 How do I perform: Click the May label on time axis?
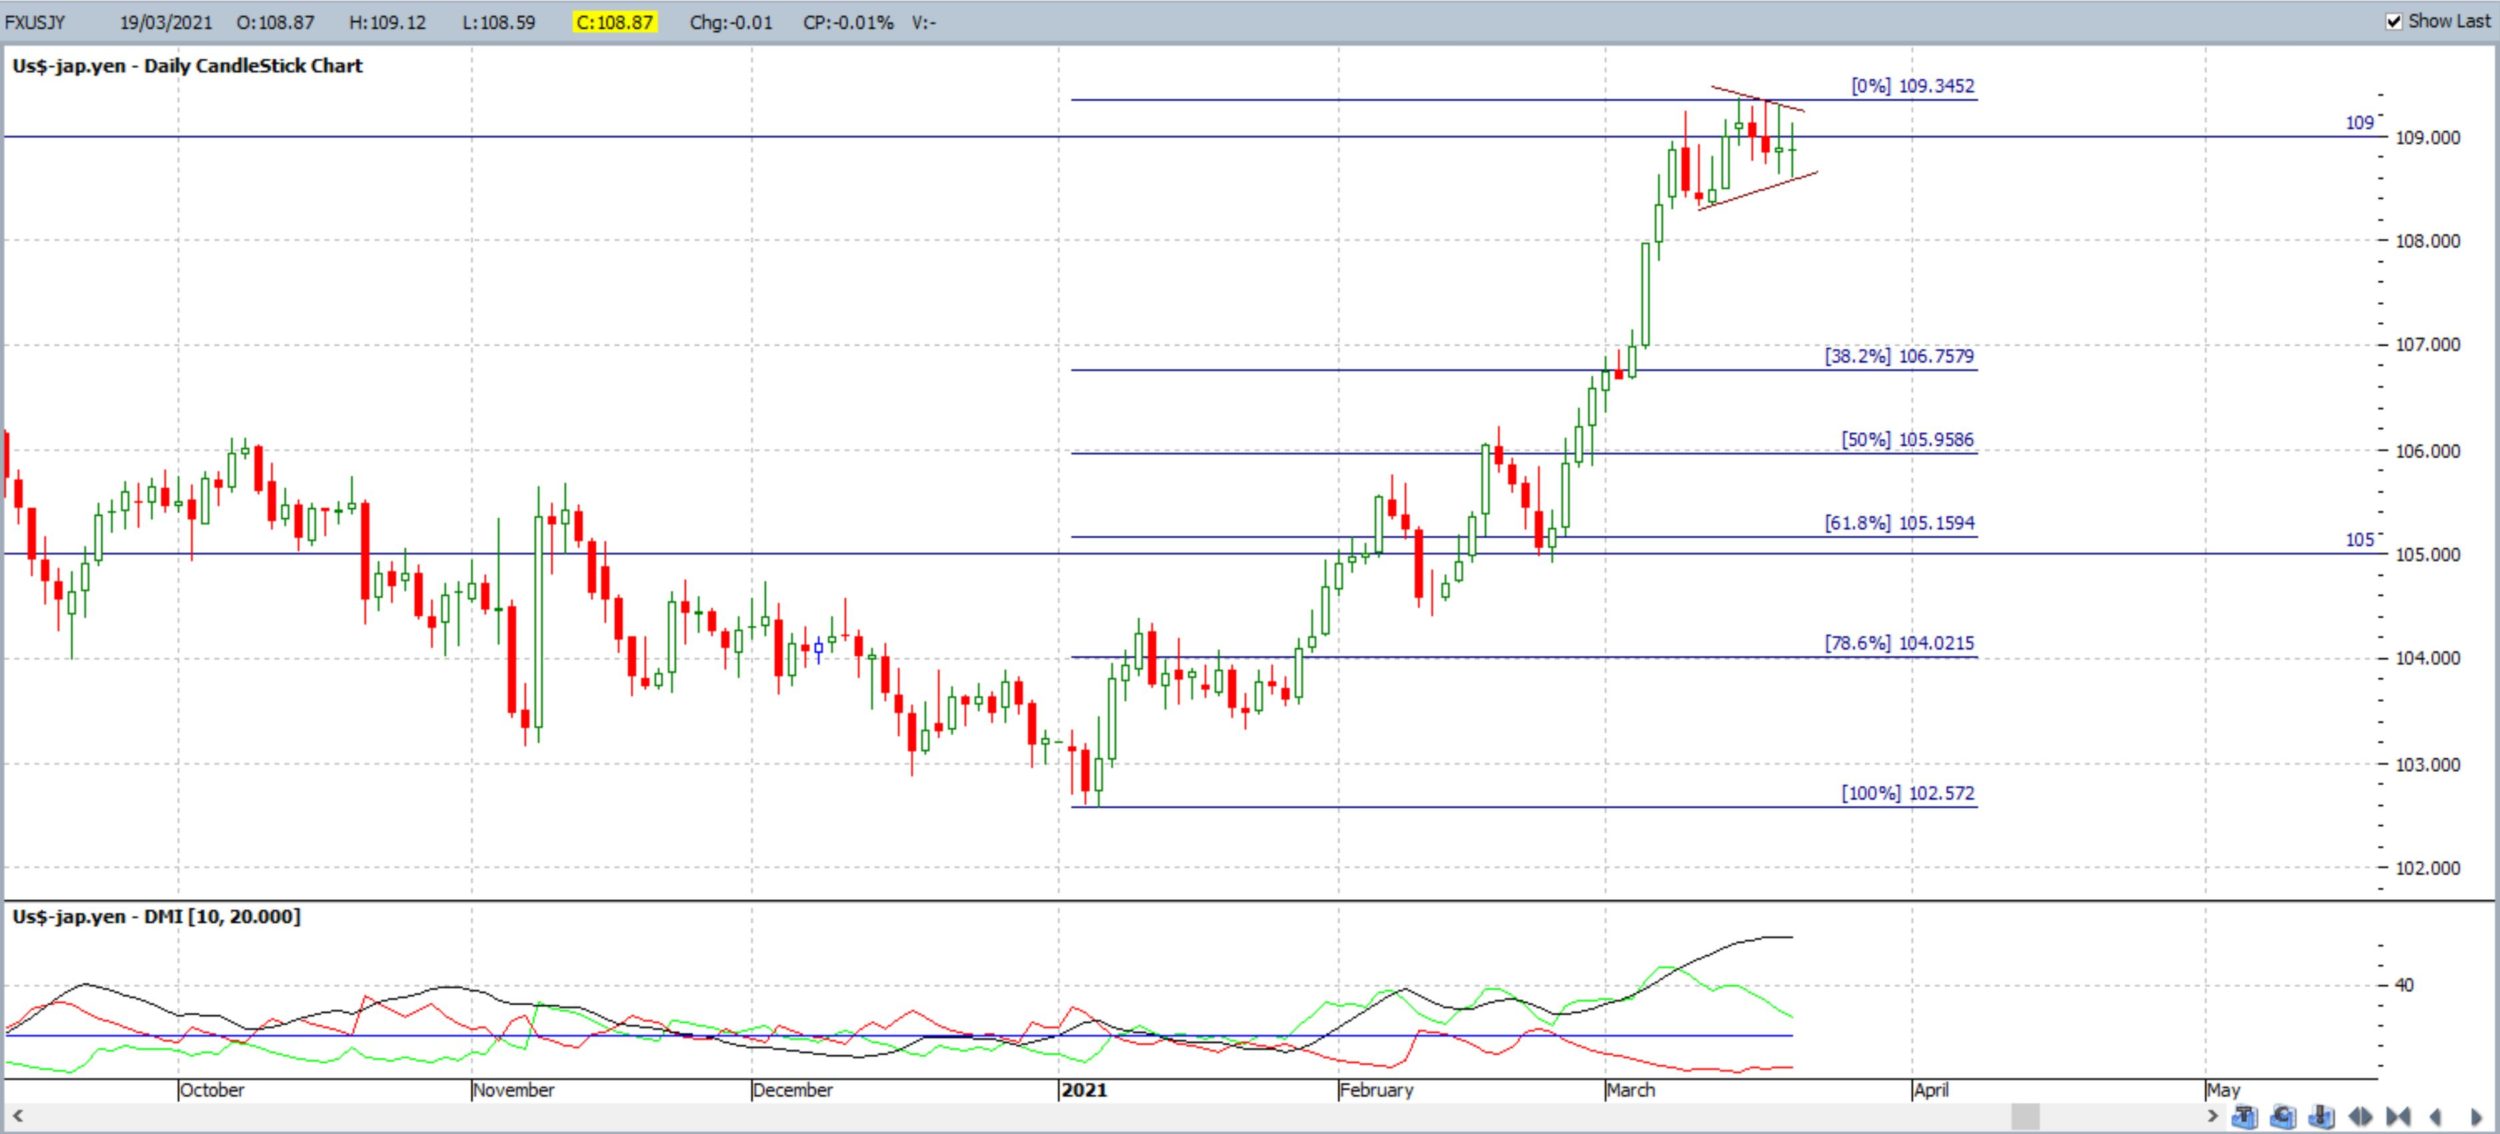[x=2224, y=1090]
